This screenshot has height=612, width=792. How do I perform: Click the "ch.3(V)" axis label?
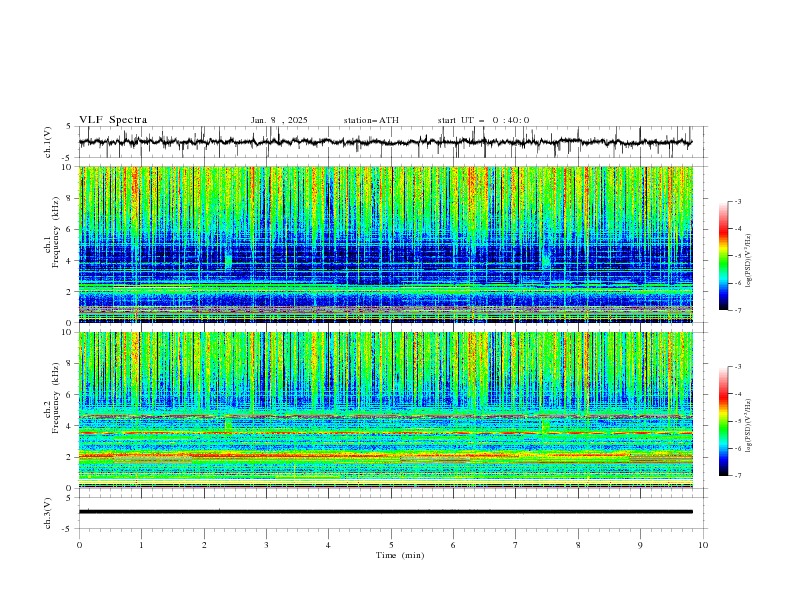(x=48, y=513)
